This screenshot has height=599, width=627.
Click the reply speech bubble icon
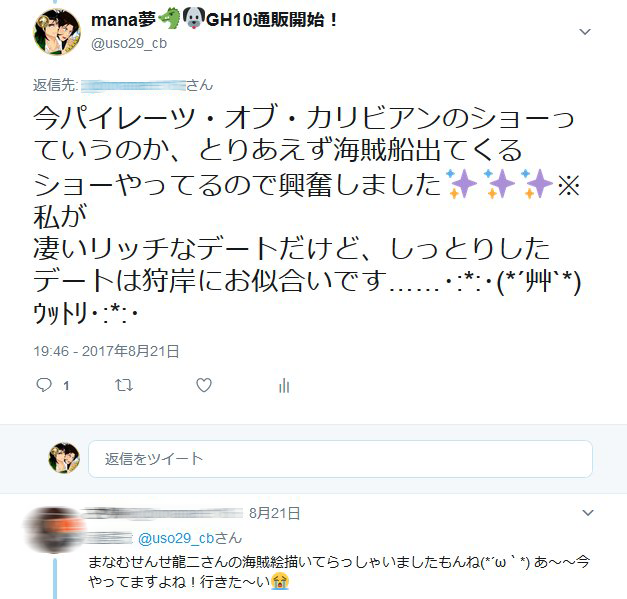click(44, 385)
